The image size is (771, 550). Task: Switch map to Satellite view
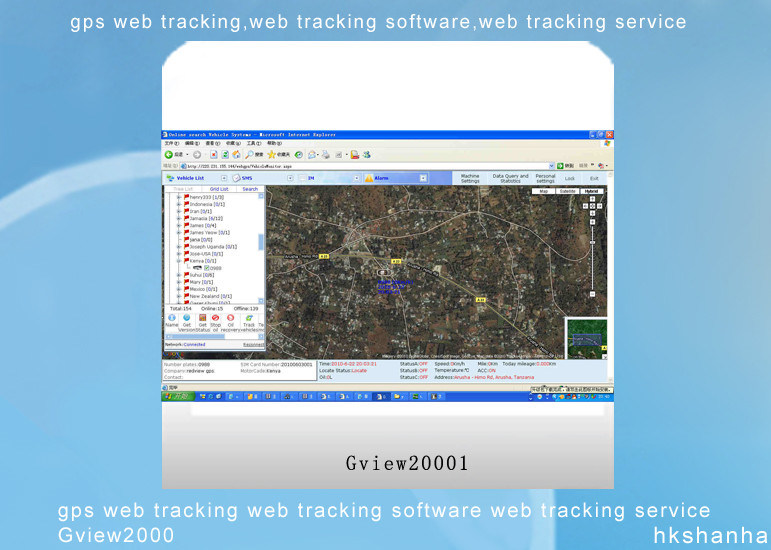click(567, 190)
